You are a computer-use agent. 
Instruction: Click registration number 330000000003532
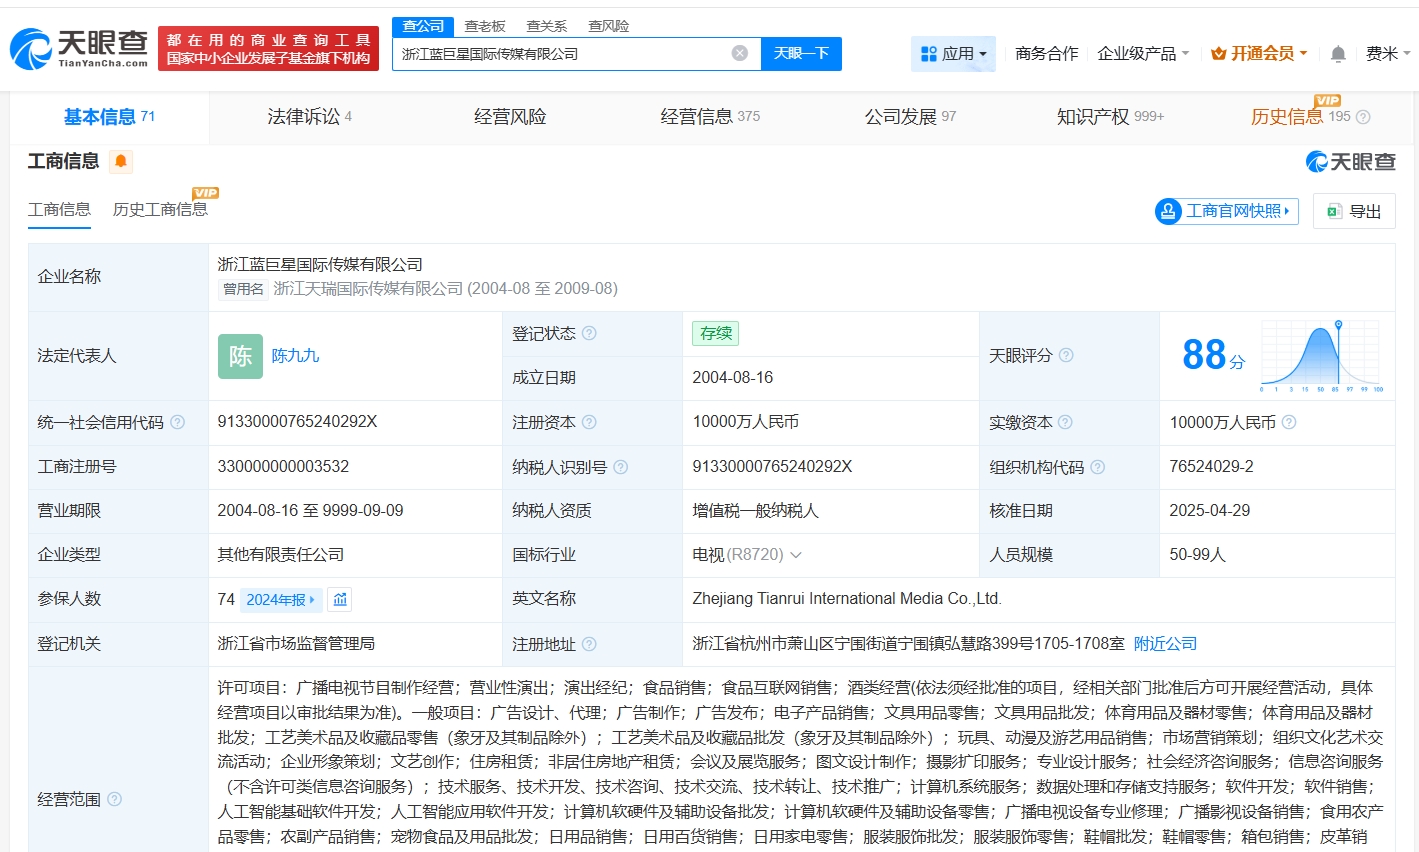click(x=283, y=467)
